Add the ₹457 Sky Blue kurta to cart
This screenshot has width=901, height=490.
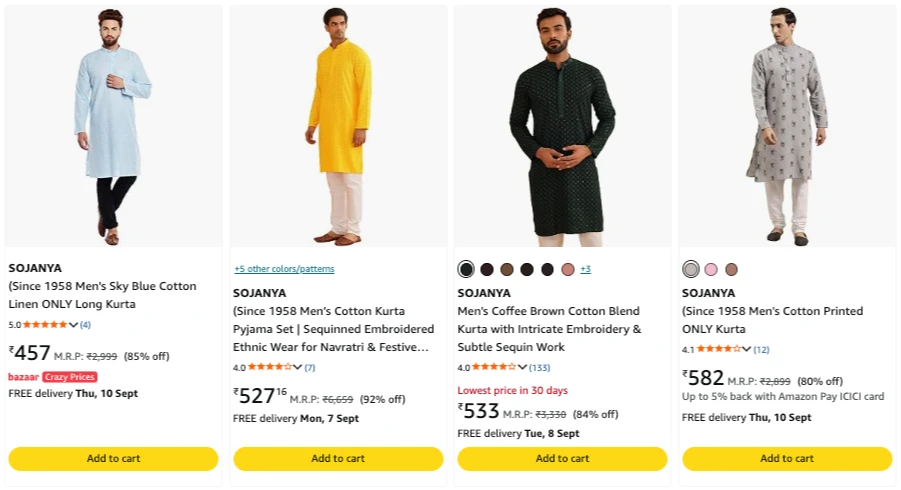113,458
